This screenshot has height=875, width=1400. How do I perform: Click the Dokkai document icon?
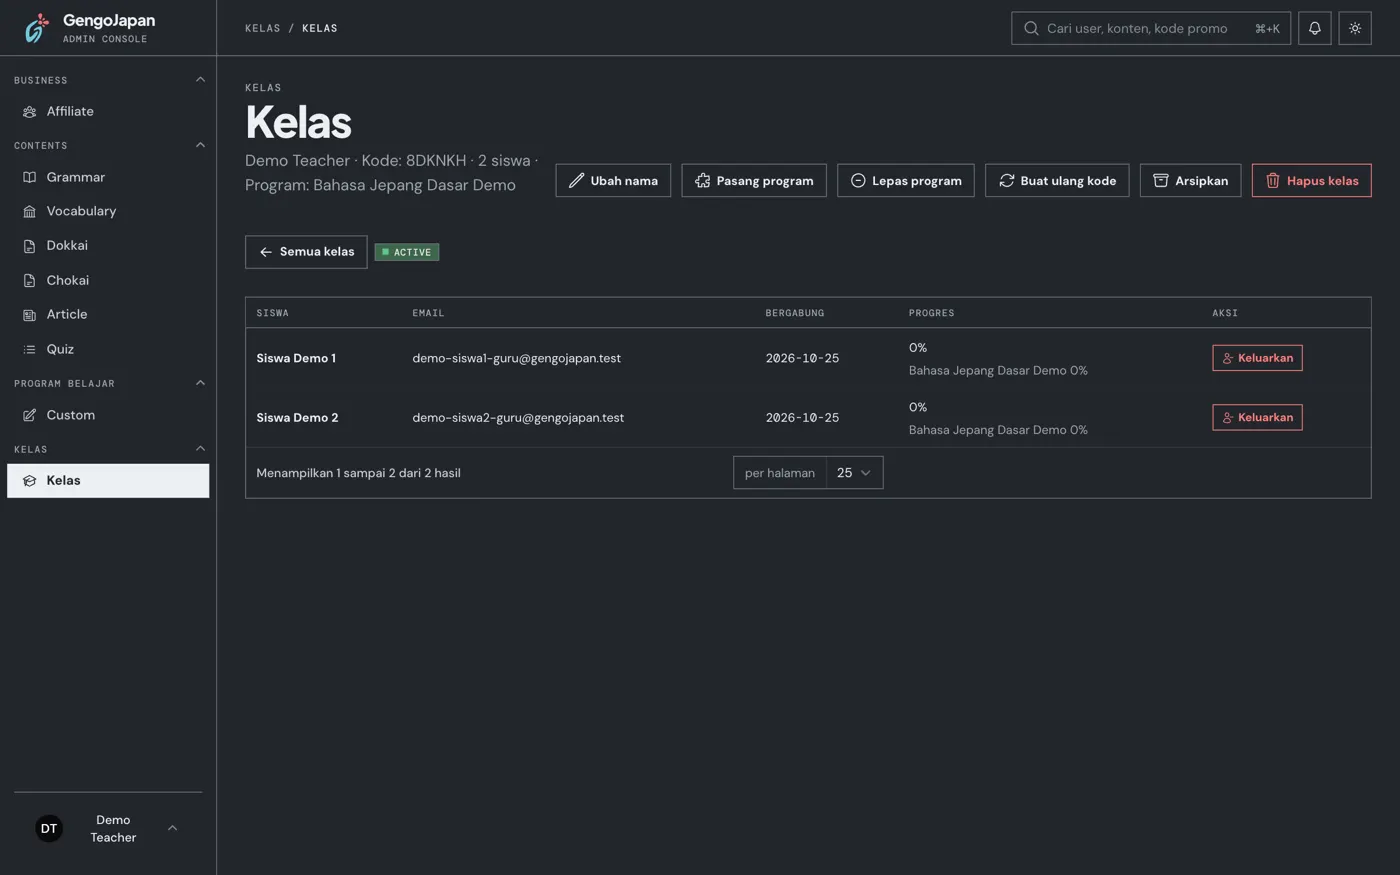point(29,246)
